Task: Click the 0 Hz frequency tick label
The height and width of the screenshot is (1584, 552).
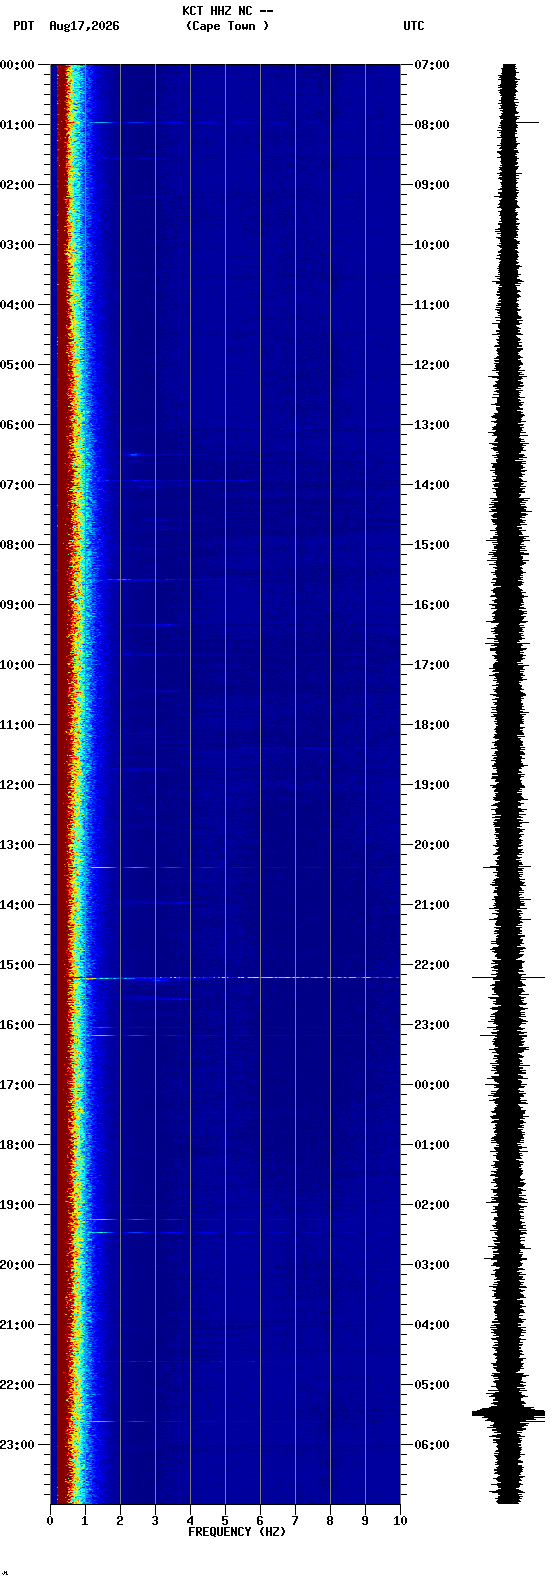Action: 50,1521
